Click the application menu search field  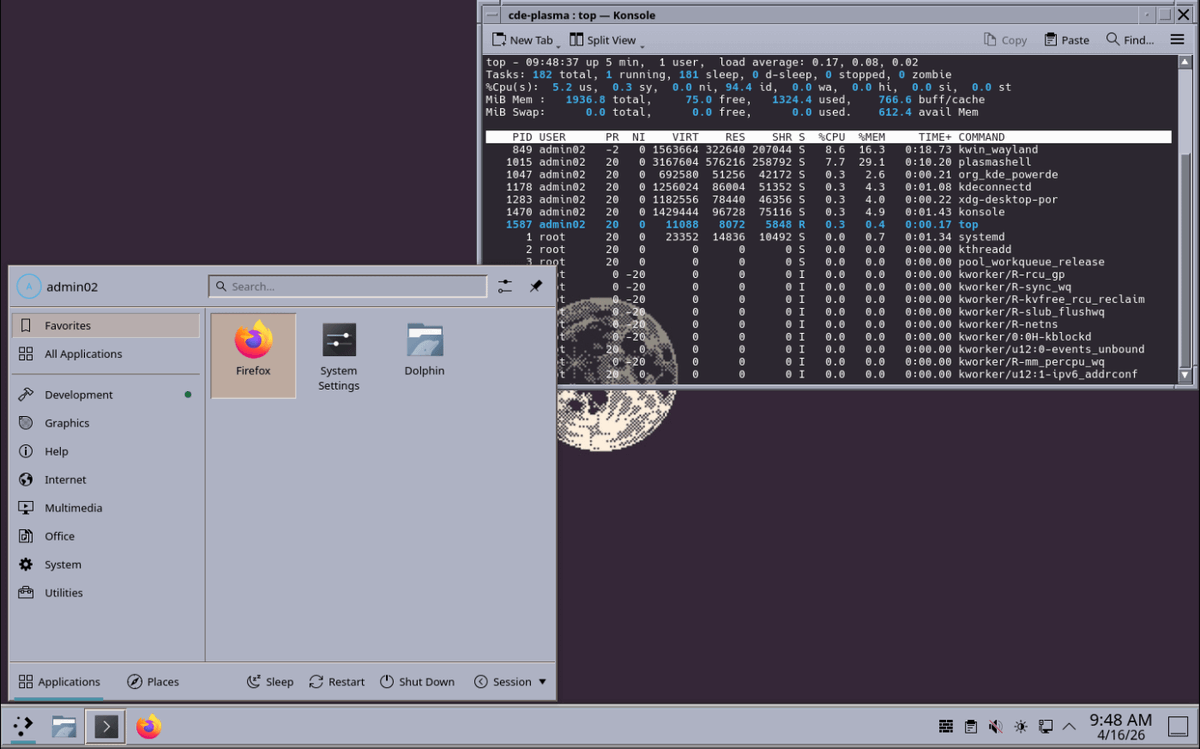pos(347,286)
